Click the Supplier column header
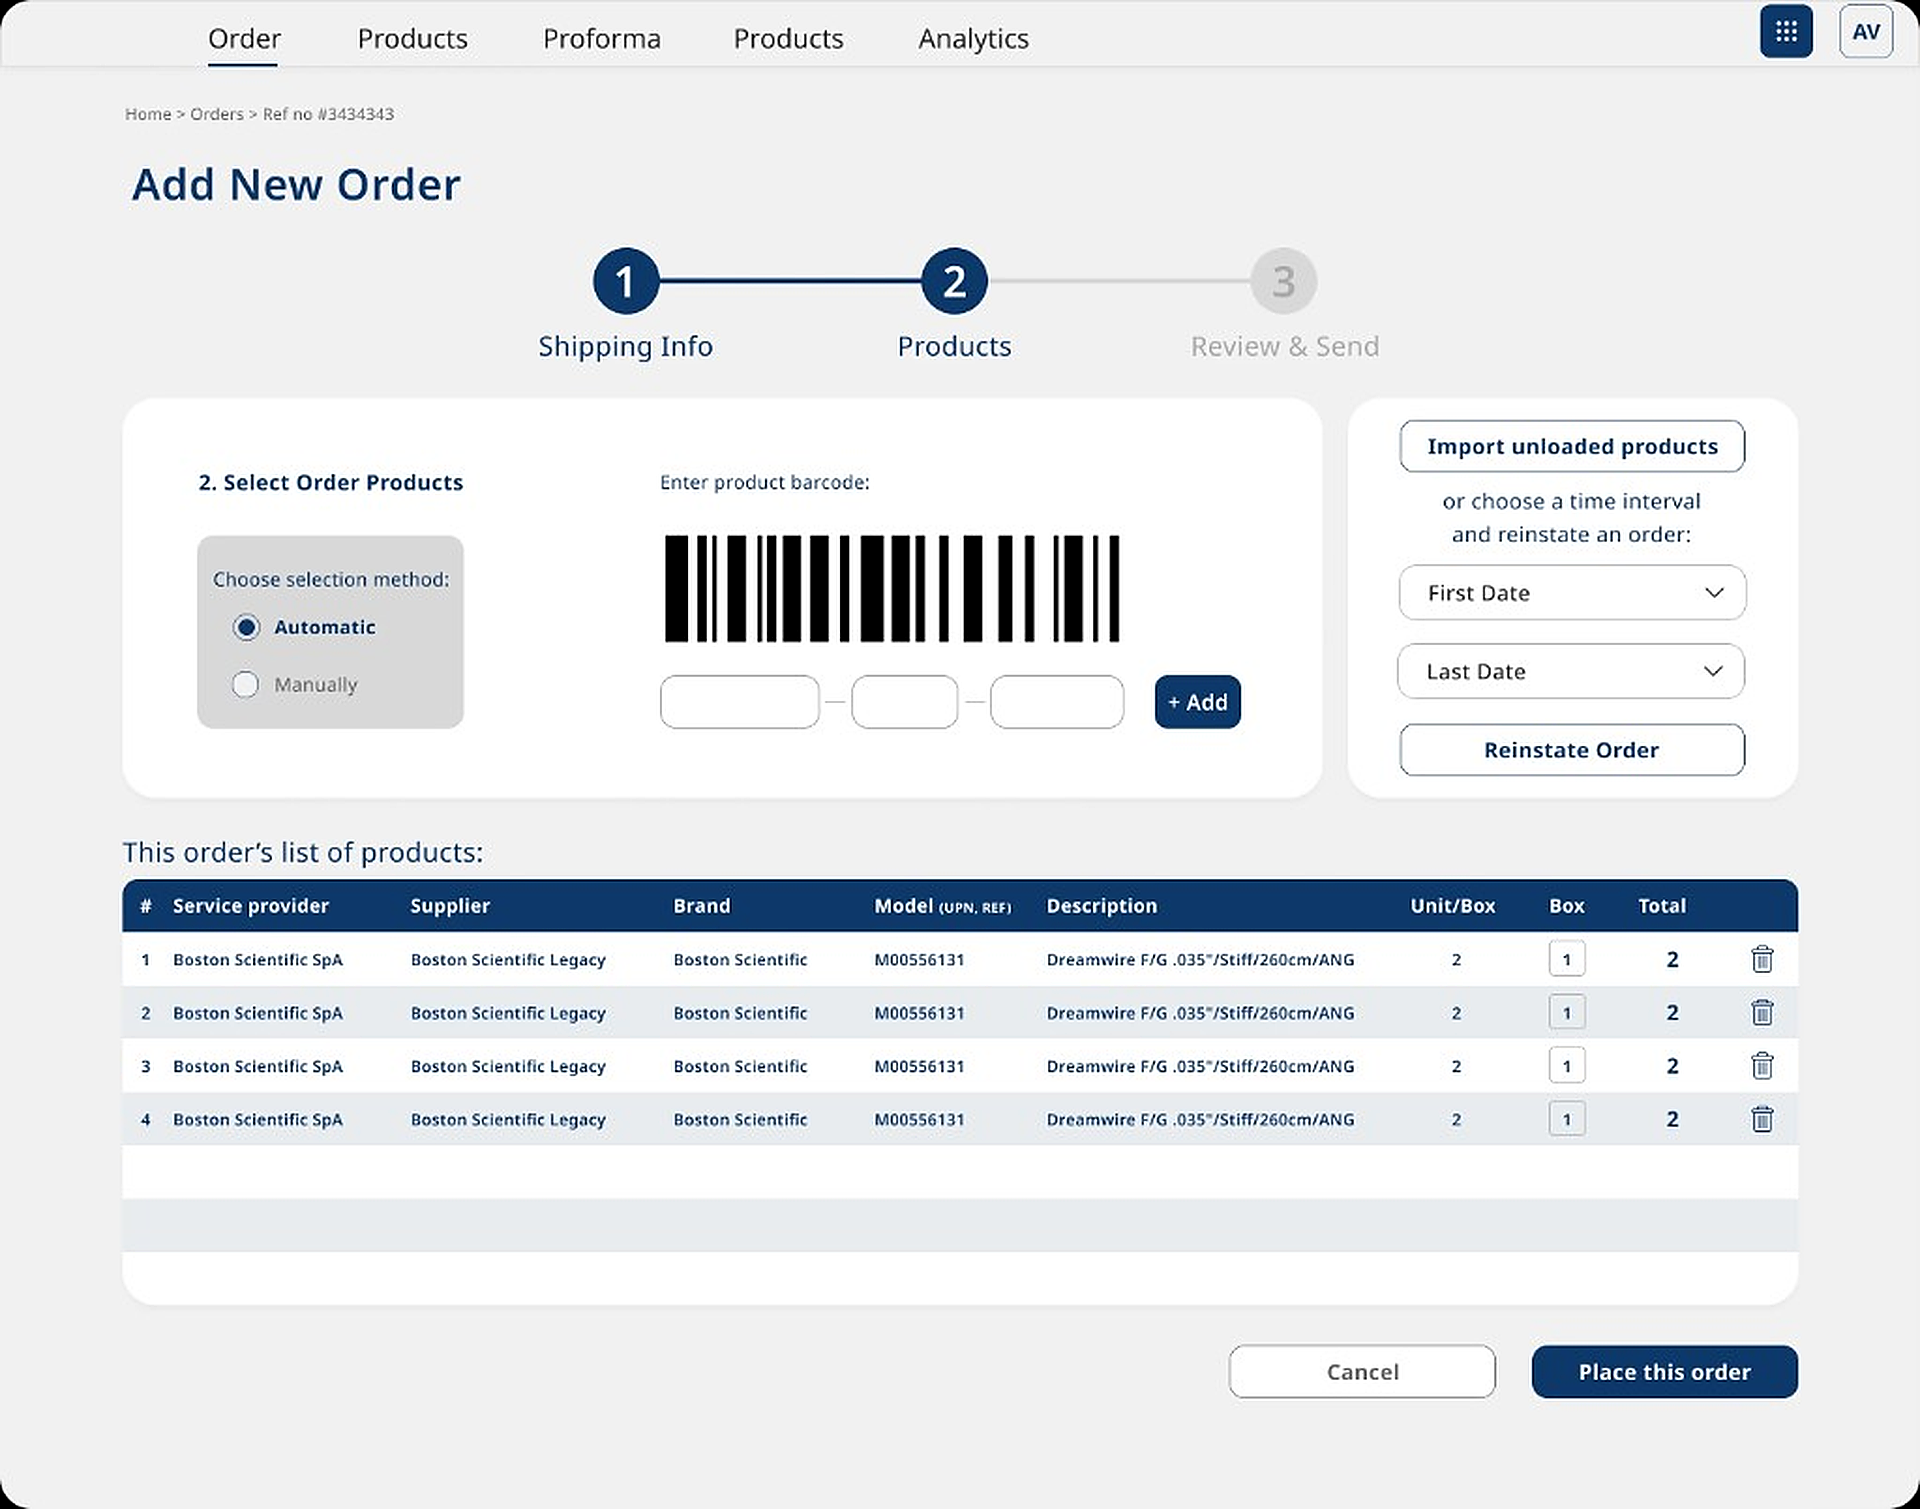This screenshot has width=1920, height=1509. tap(450, 906)
